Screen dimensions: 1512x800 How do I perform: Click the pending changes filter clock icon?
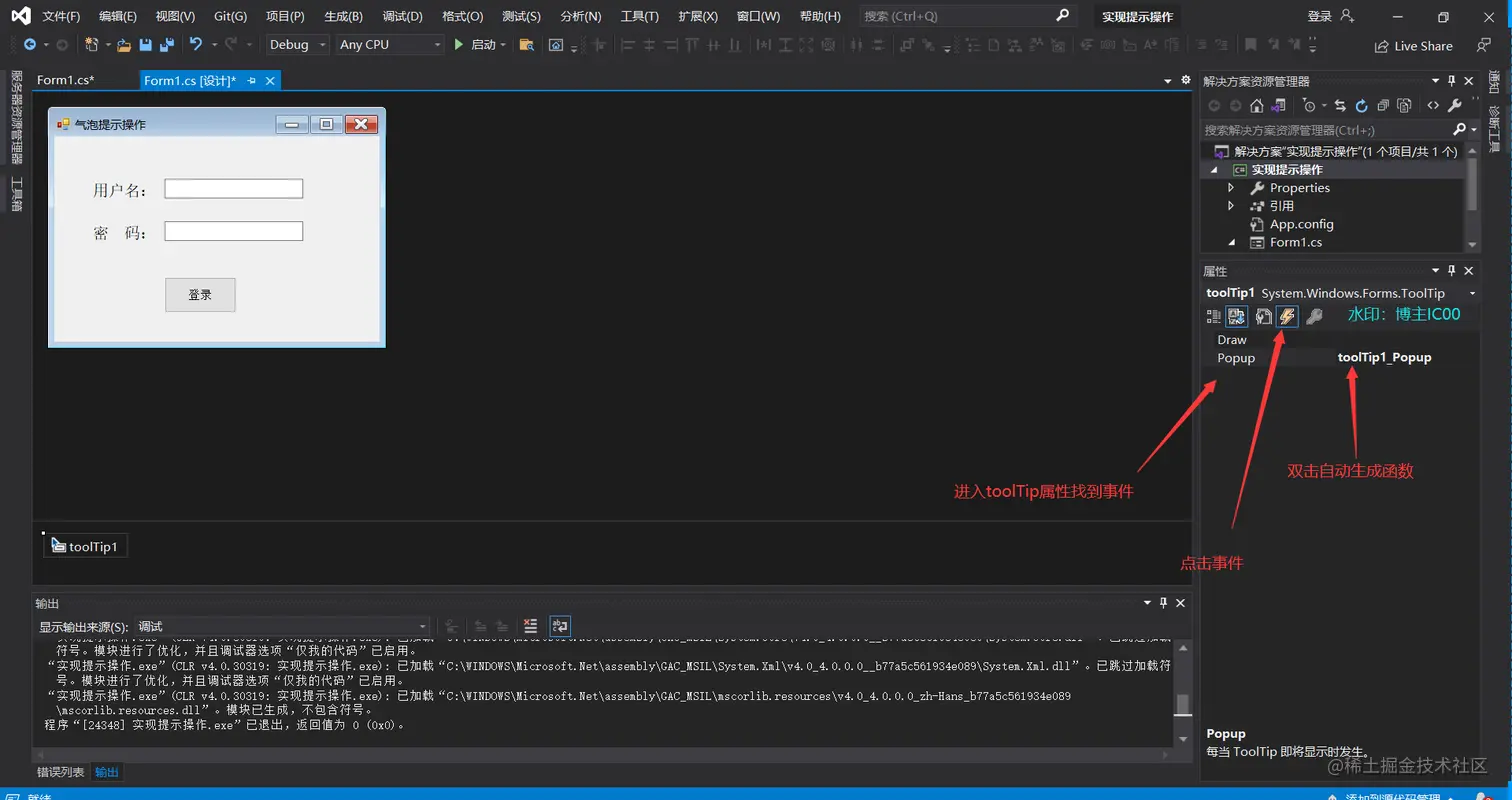[x=1310, y=105]
